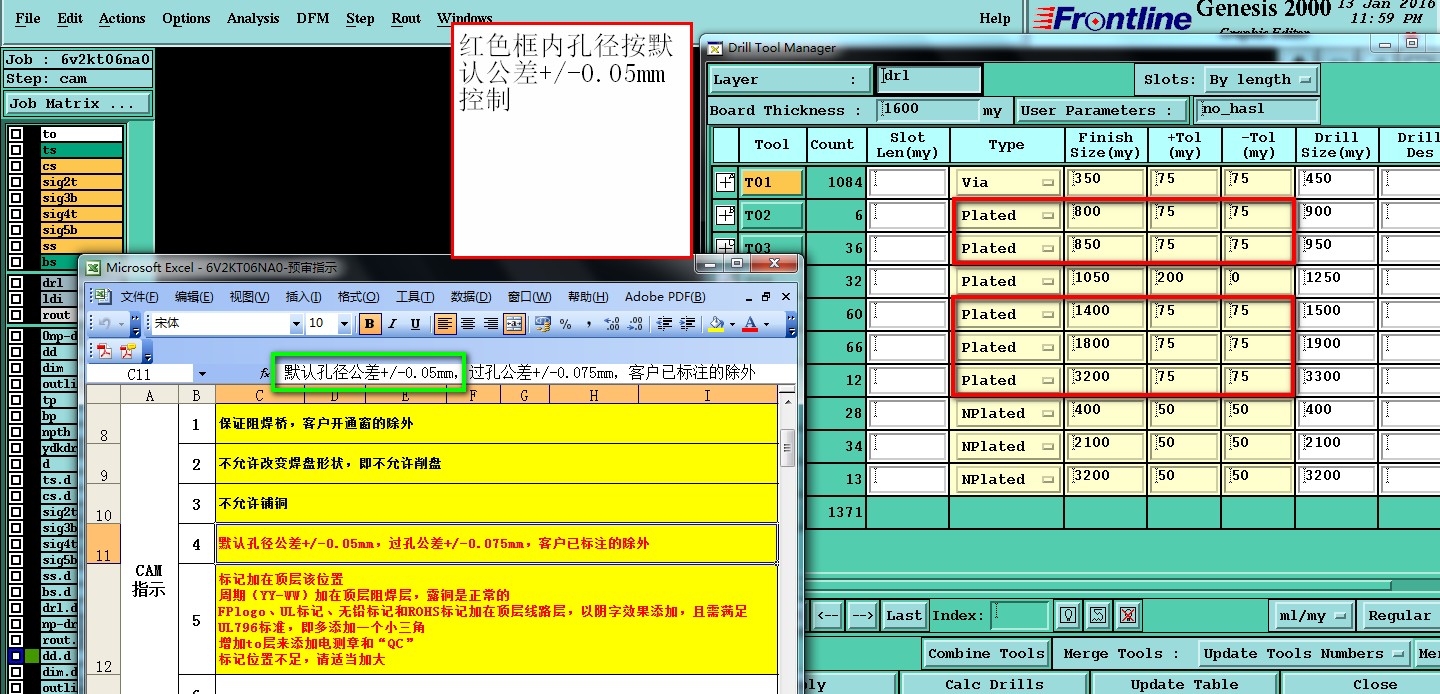Apply center alignment in Excel toolbar

[468, 324]
